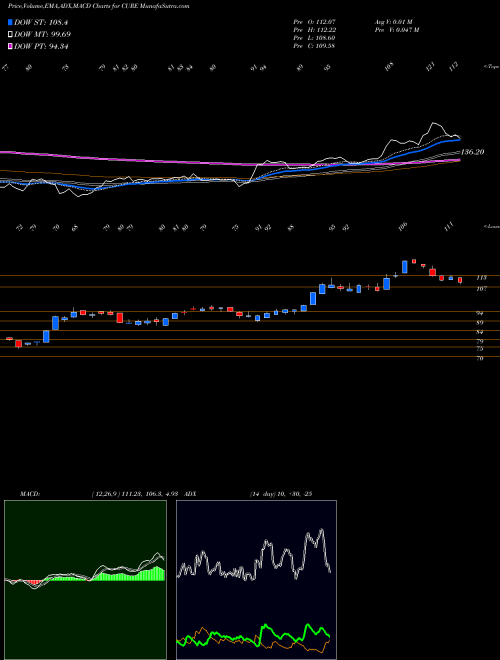Viewport: 500px width, 660px height.
Task: Open the ADX indicator chart panel
Action: point(256,580)
